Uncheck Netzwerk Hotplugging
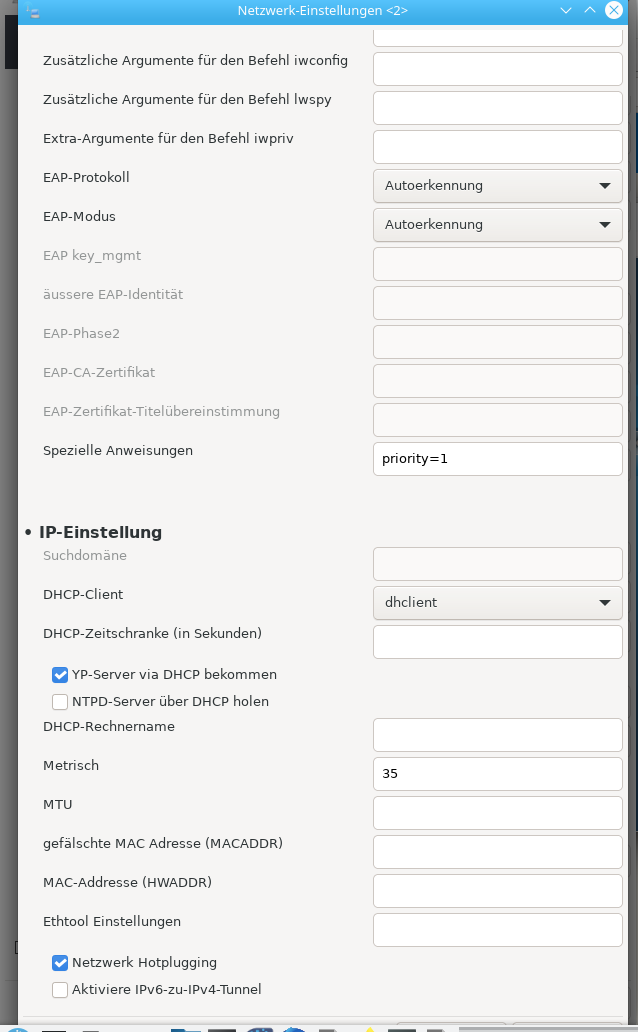The height and width of the screenshot is (1032, 638). point(60,963)
